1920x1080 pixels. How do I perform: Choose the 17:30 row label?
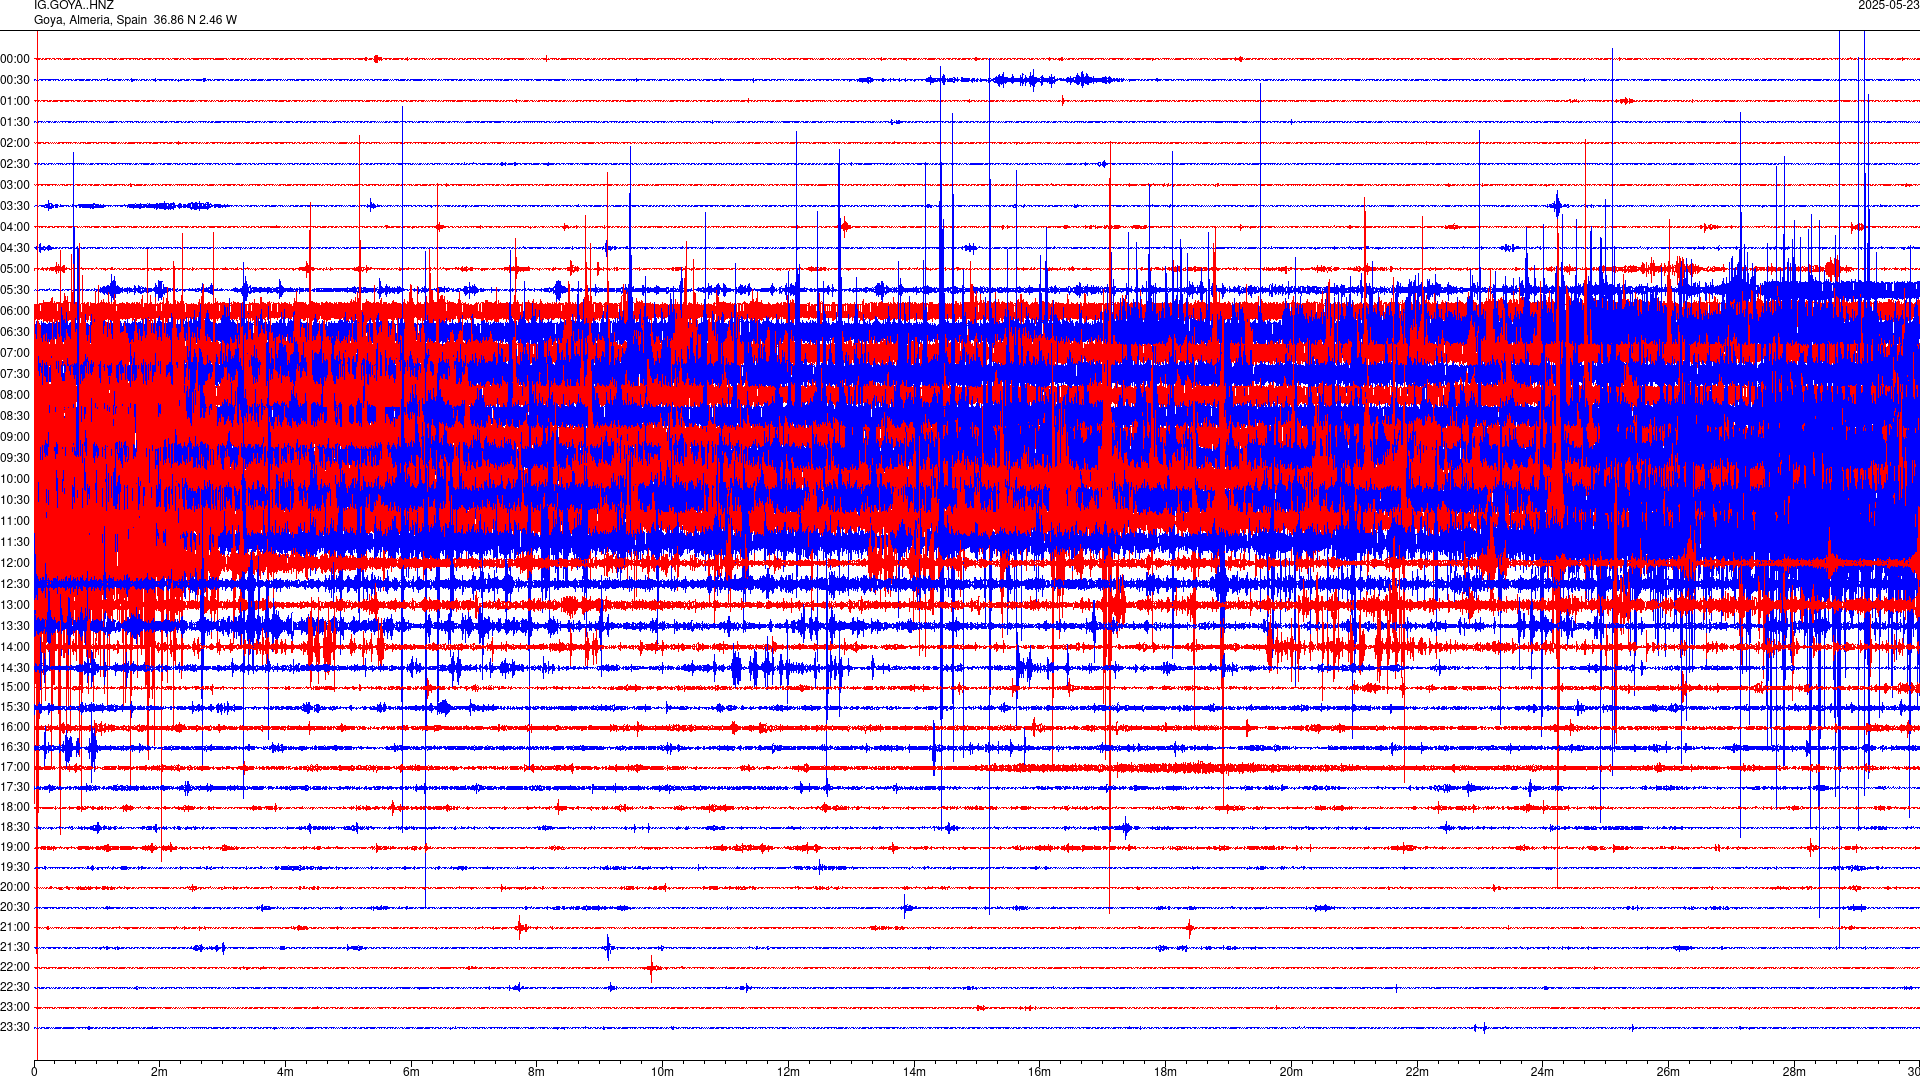[15, 788]
